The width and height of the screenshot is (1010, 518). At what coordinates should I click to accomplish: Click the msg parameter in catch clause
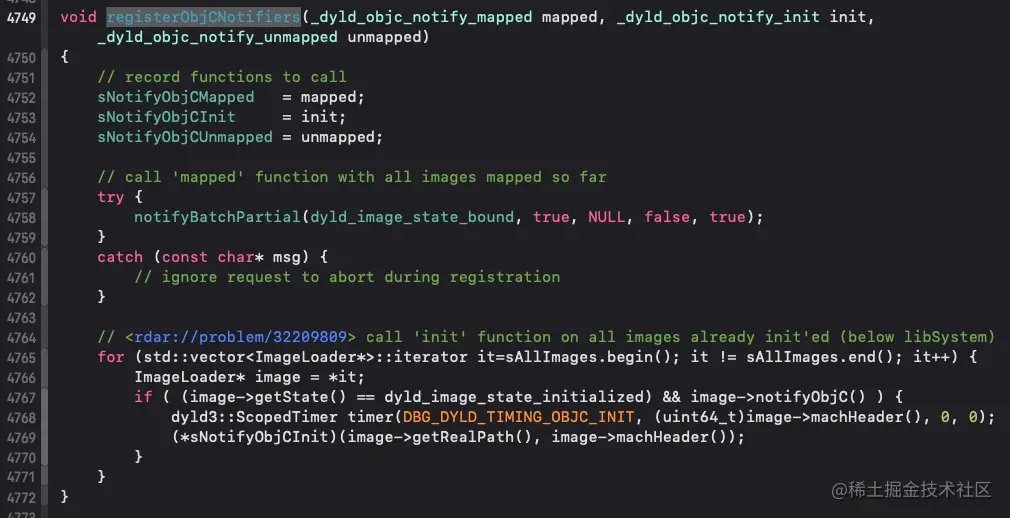[x=287, y=257]
